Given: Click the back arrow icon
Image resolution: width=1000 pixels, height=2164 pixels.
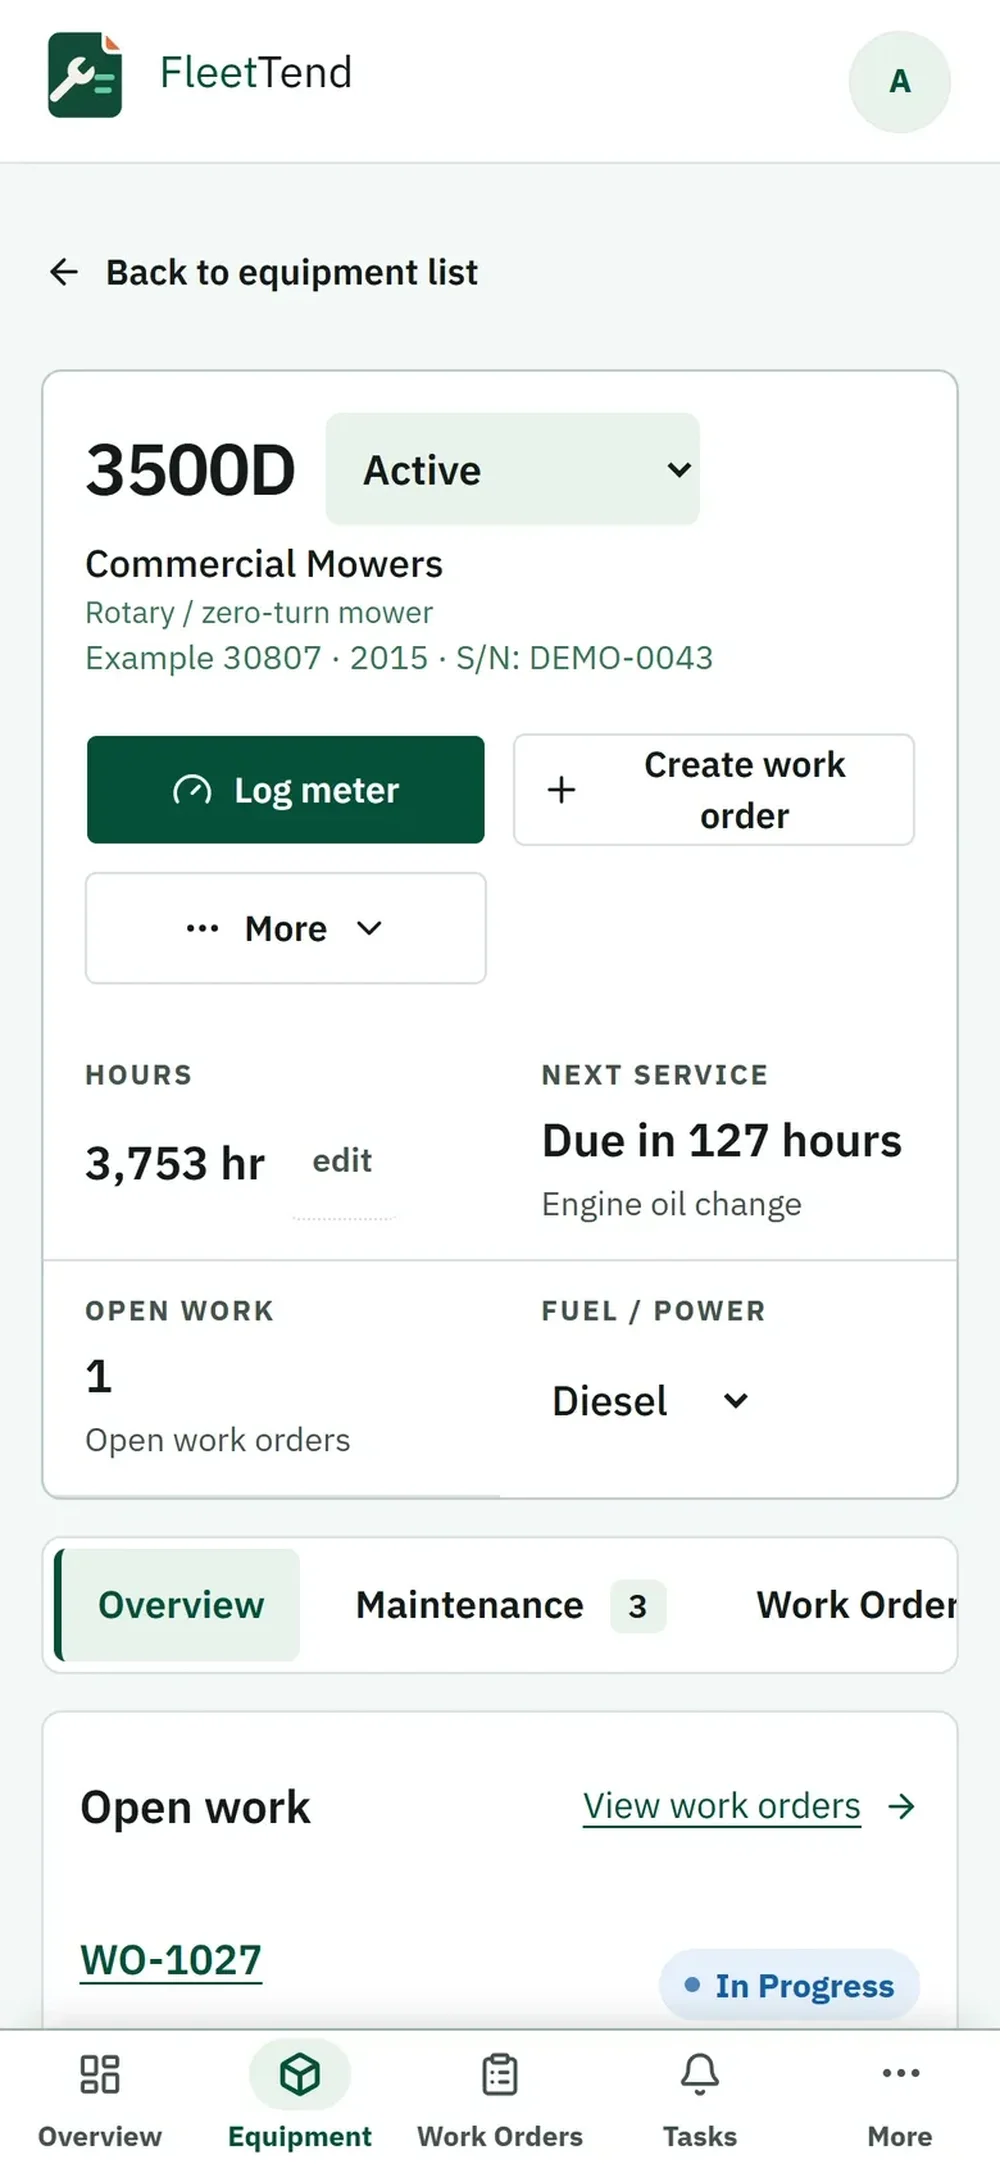Looking at the screenshot, I should pos(64,272).
